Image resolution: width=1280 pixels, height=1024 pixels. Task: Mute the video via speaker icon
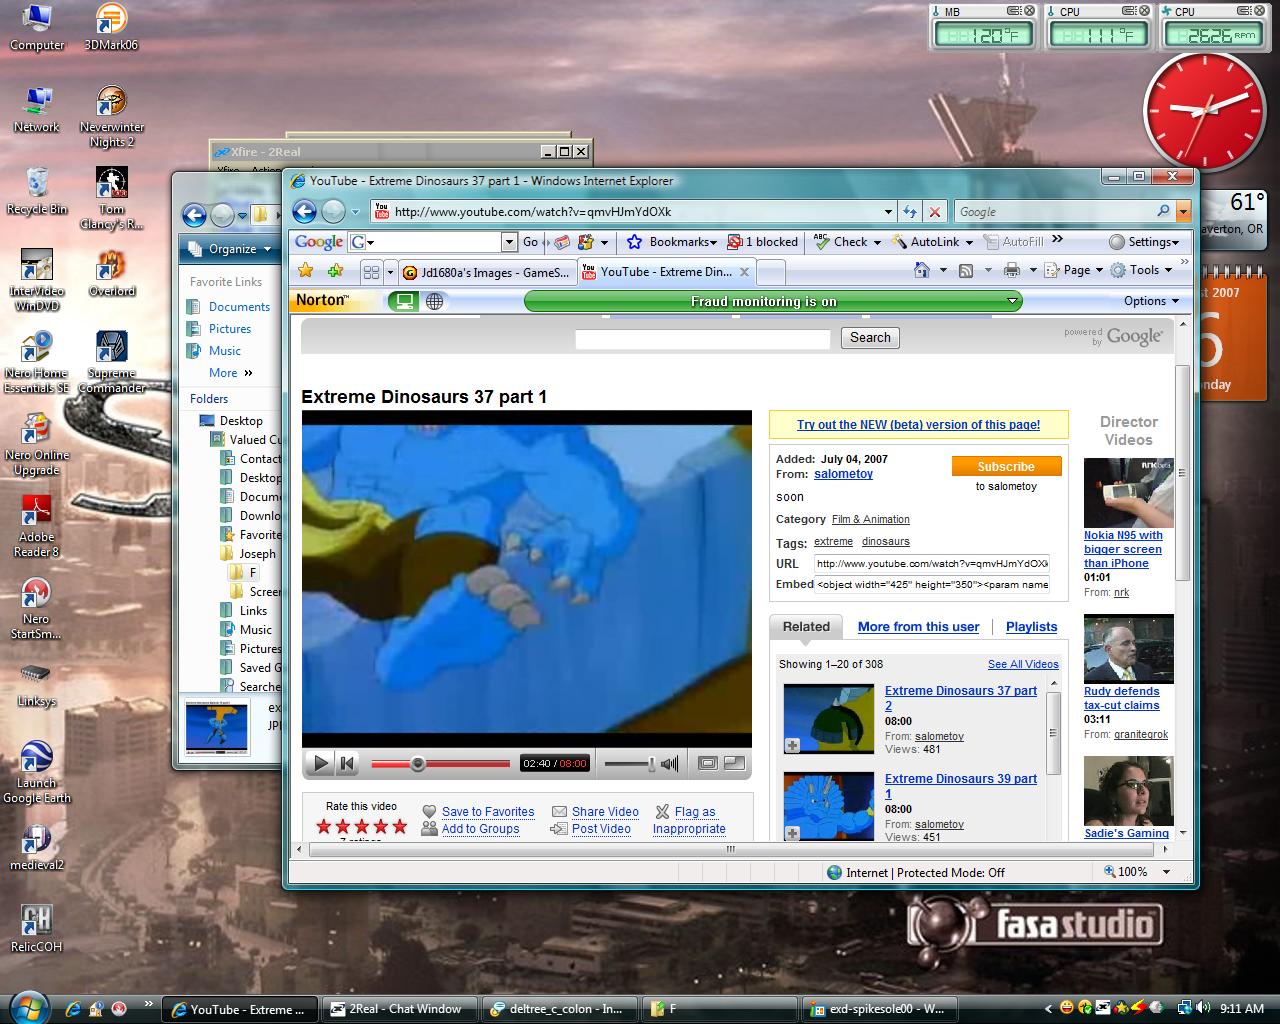point(670,764)
